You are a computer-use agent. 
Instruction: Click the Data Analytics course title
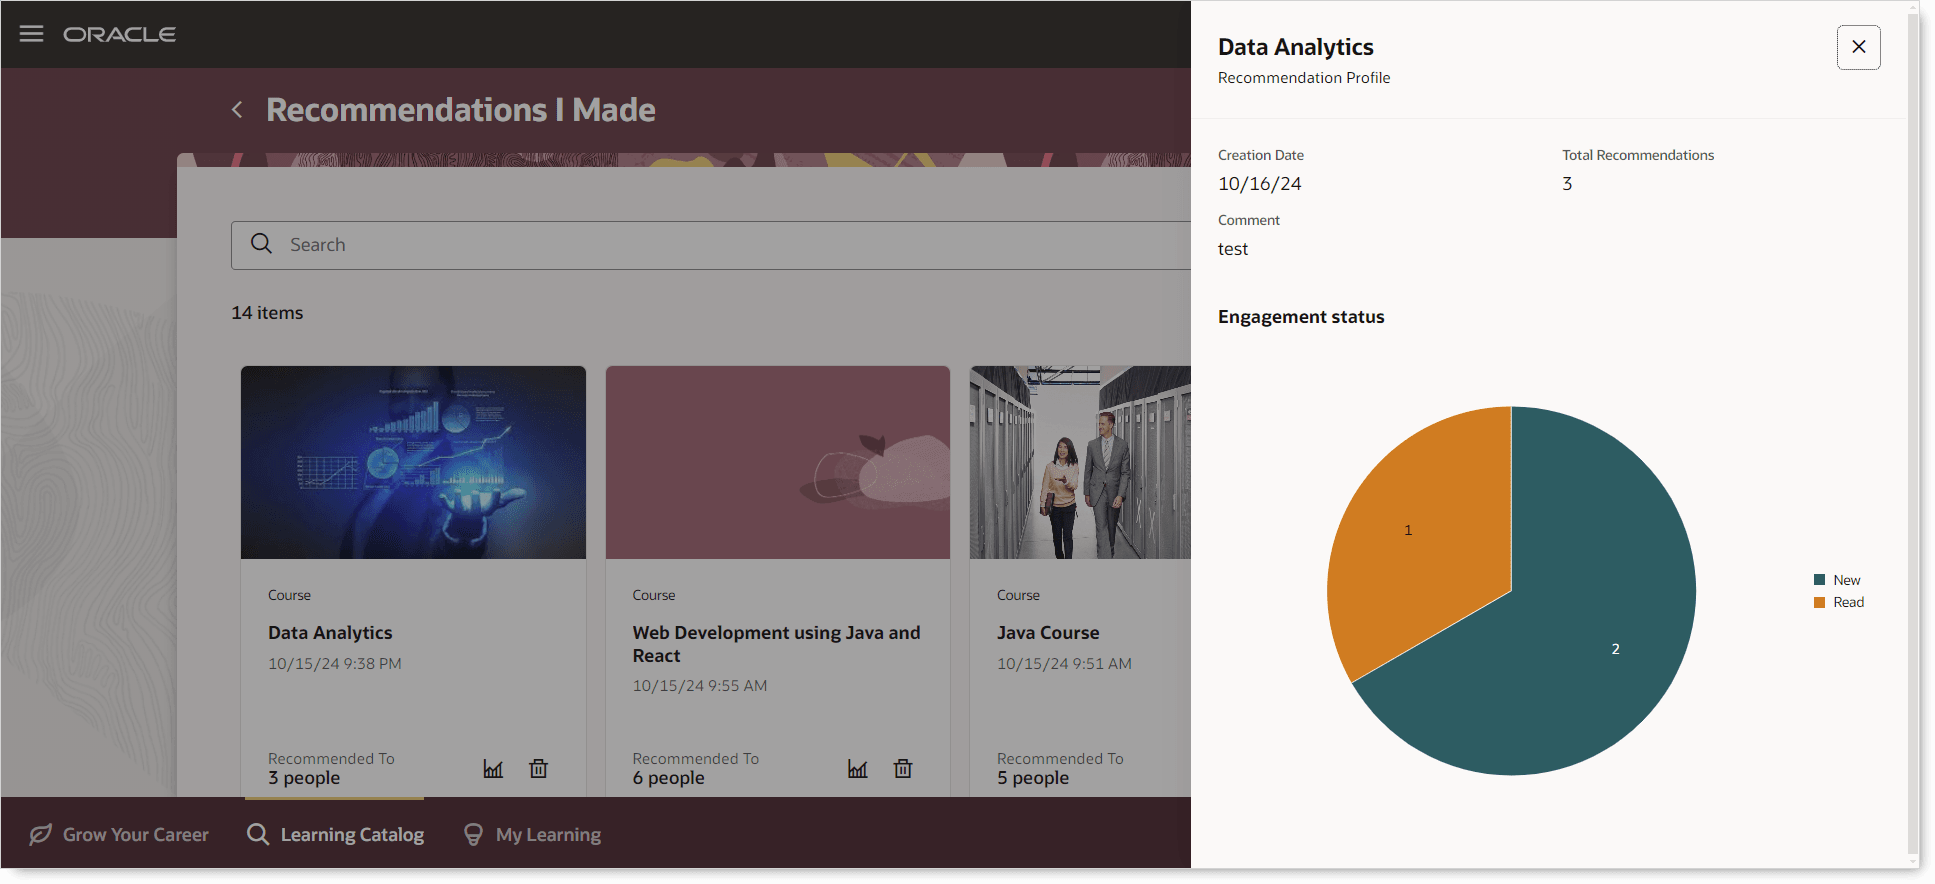(x=330, y=633)
